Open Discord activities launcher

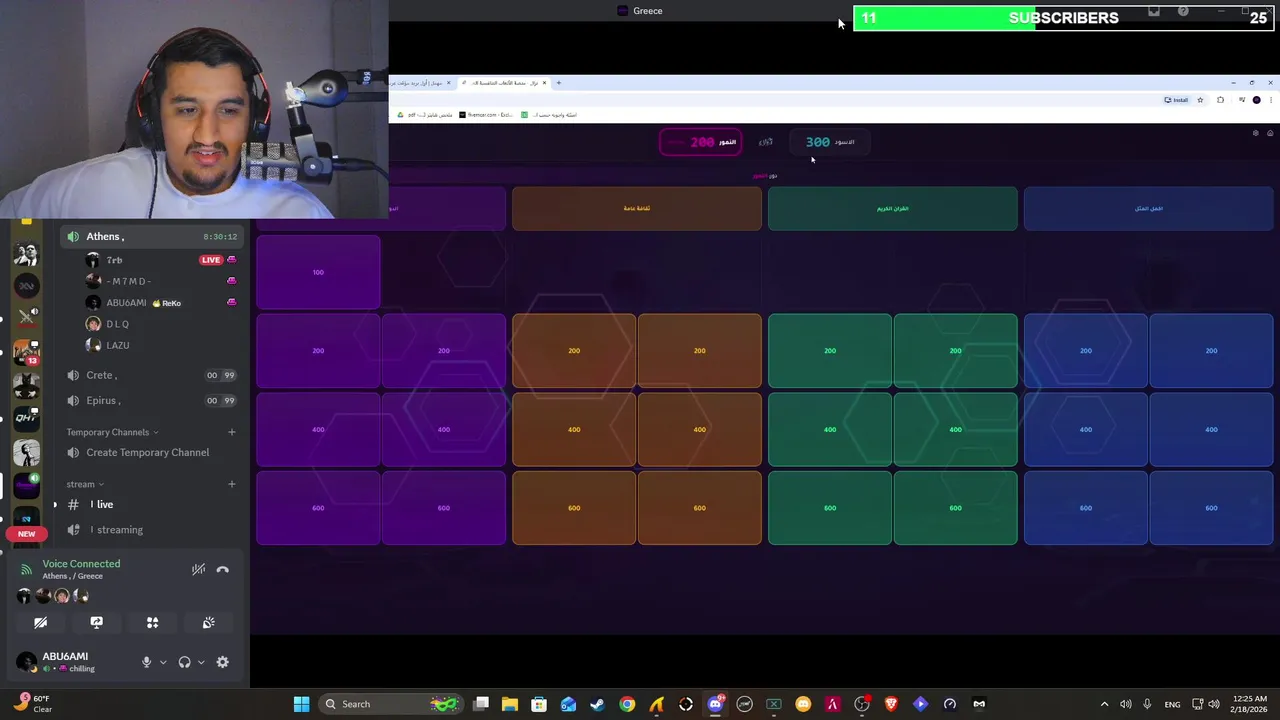[153, 622]
